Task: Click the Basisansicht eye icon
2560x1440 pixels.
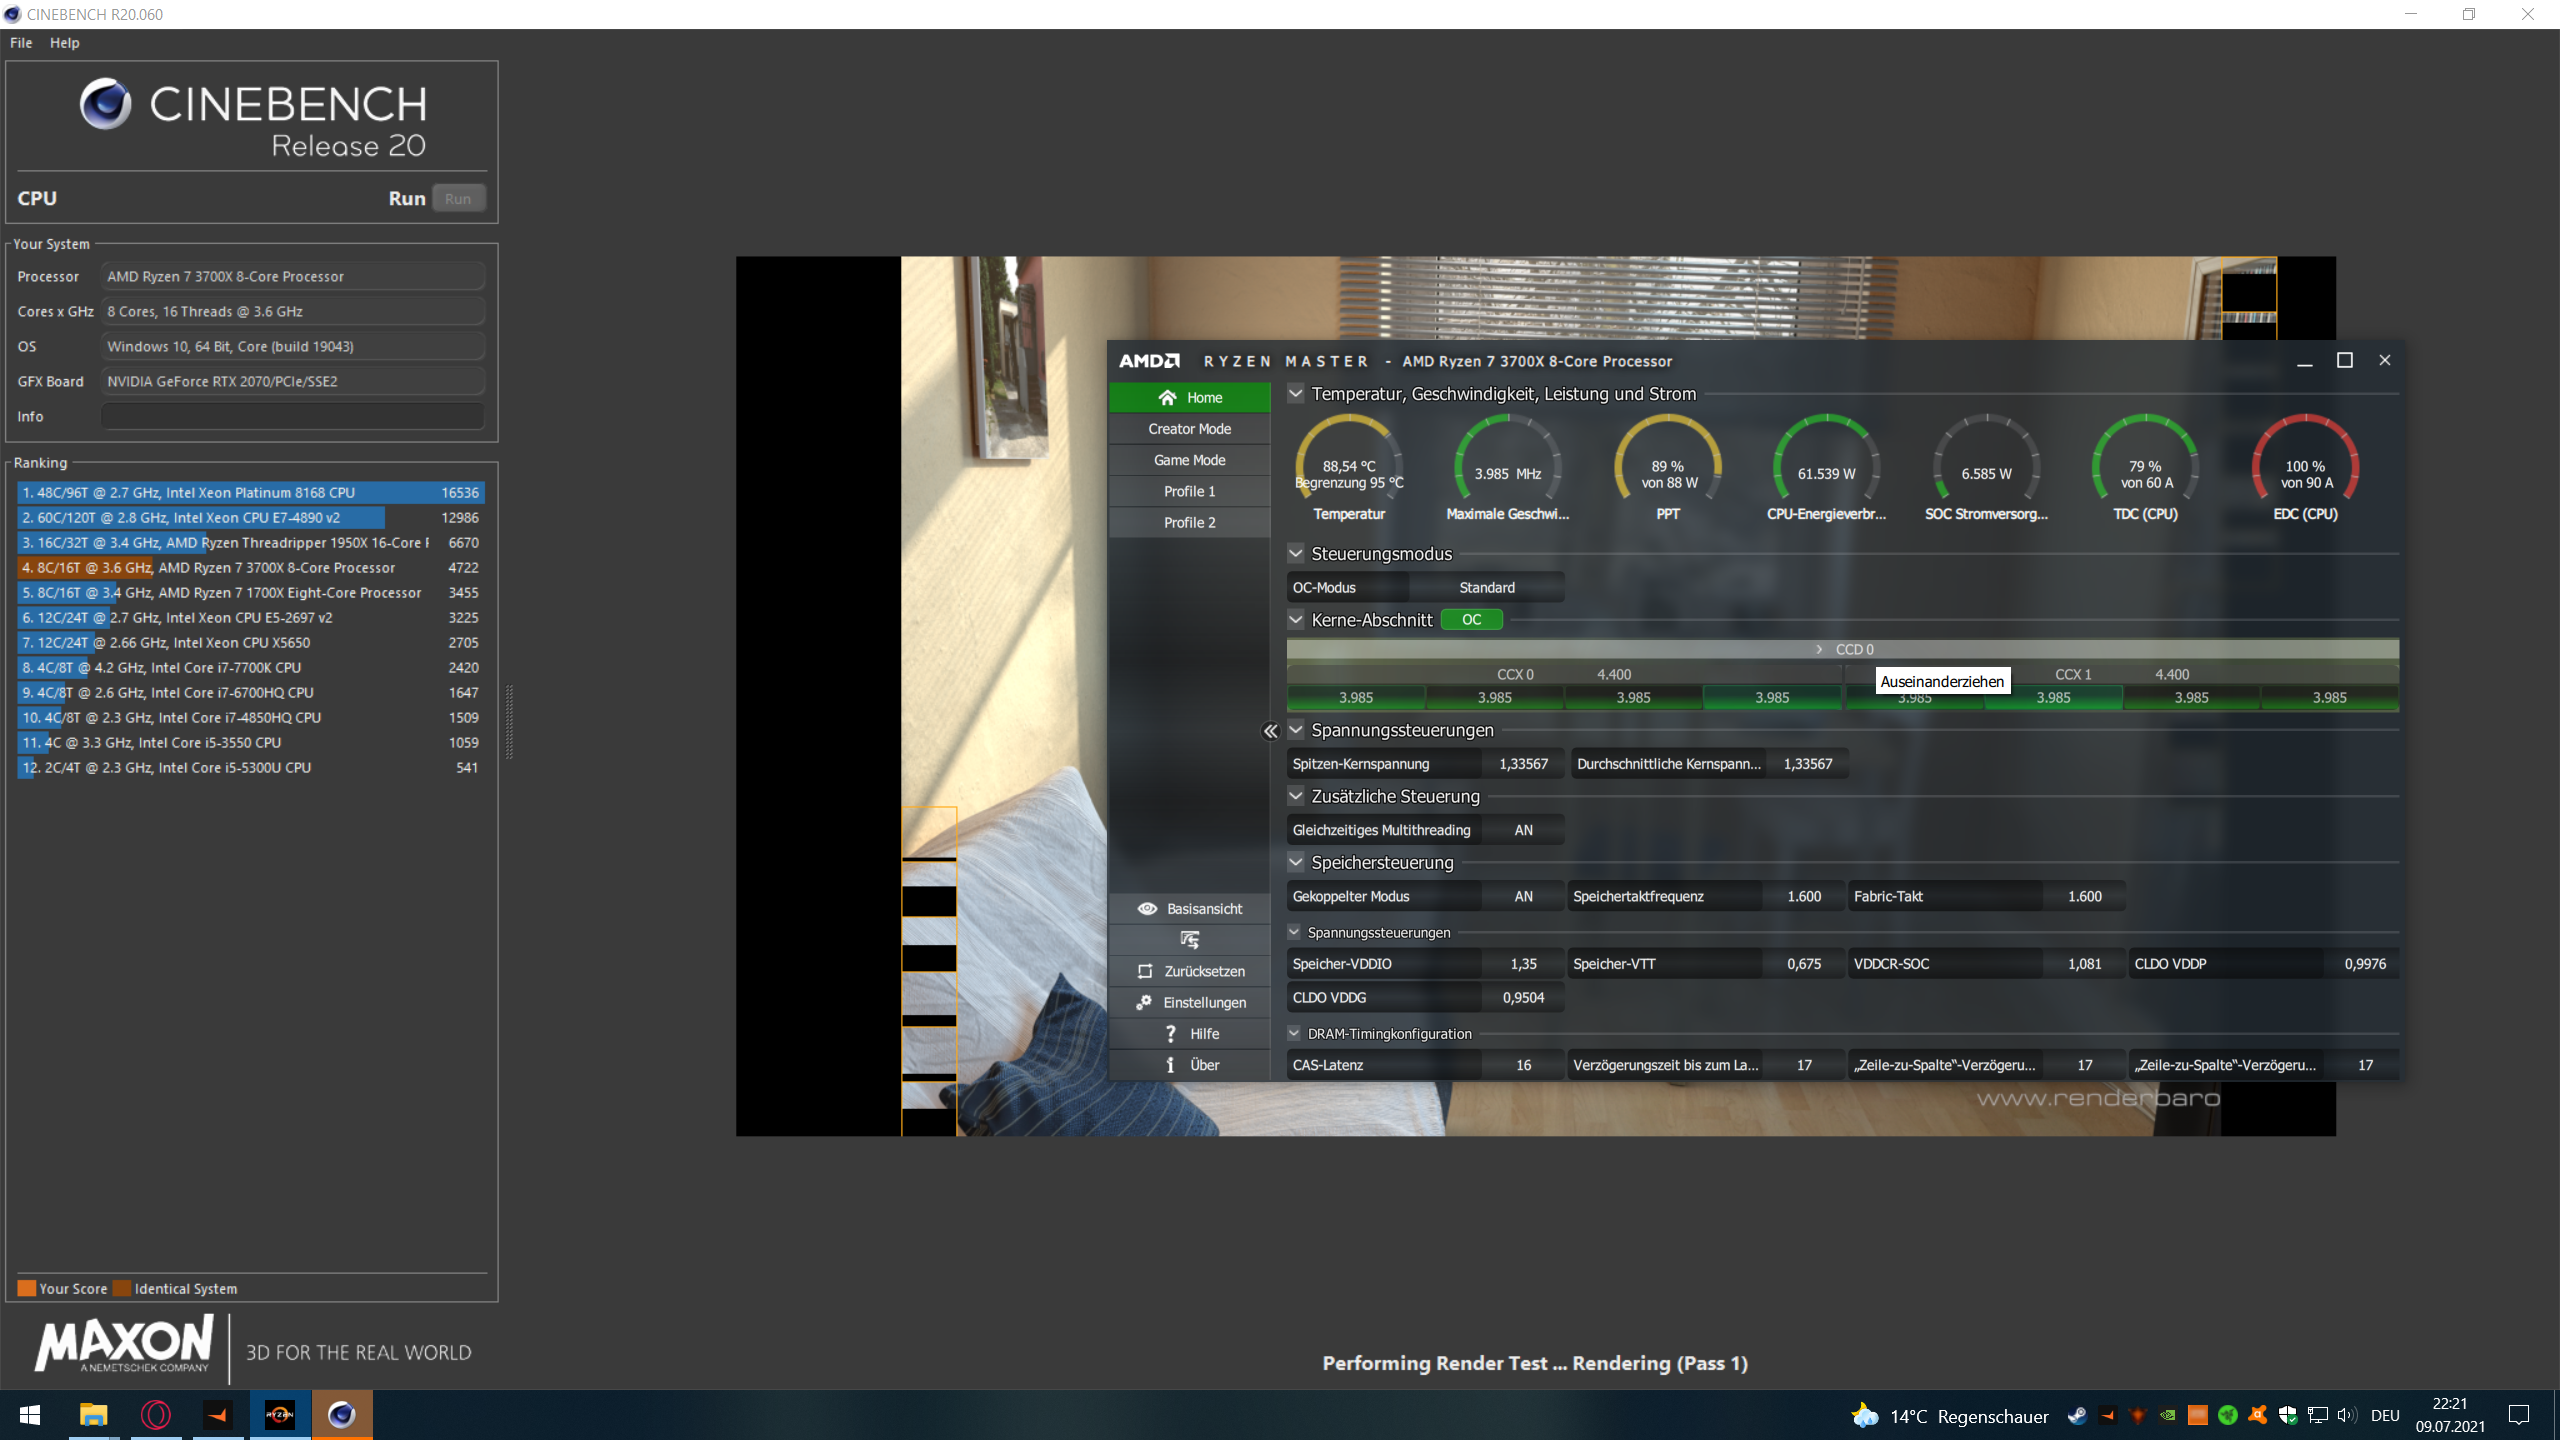Action: click(1147, 908)
